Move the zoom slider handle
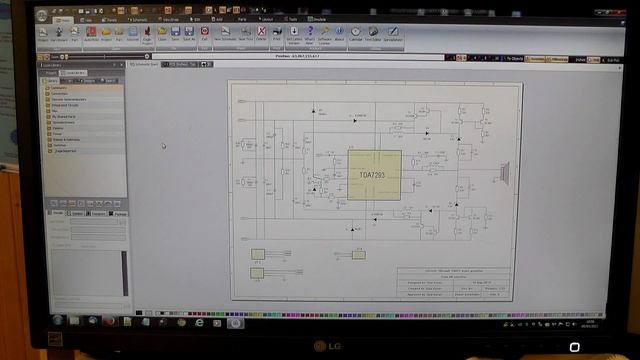Image resolution: width=640 pixels, height=360 pixels. click(x=67, y=57)
